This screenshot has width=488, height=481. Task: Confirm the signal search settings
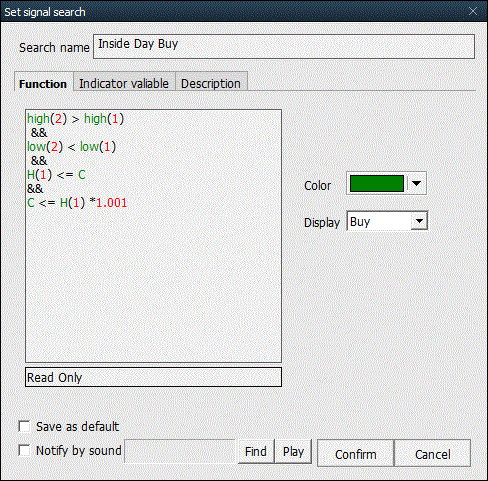pyautogui.click(x=355, y=453)
